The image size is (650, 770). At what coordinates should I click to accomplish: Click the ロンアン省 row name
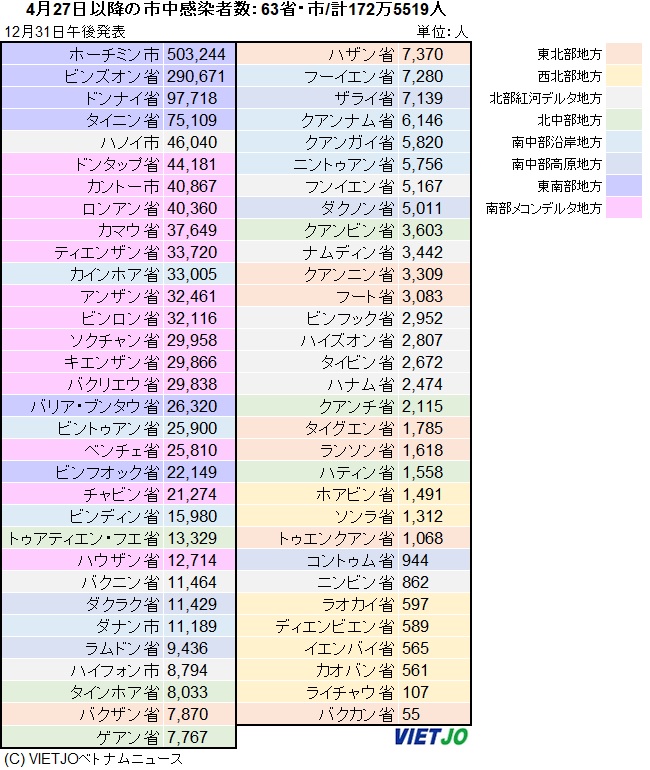[x=121, y=209]
